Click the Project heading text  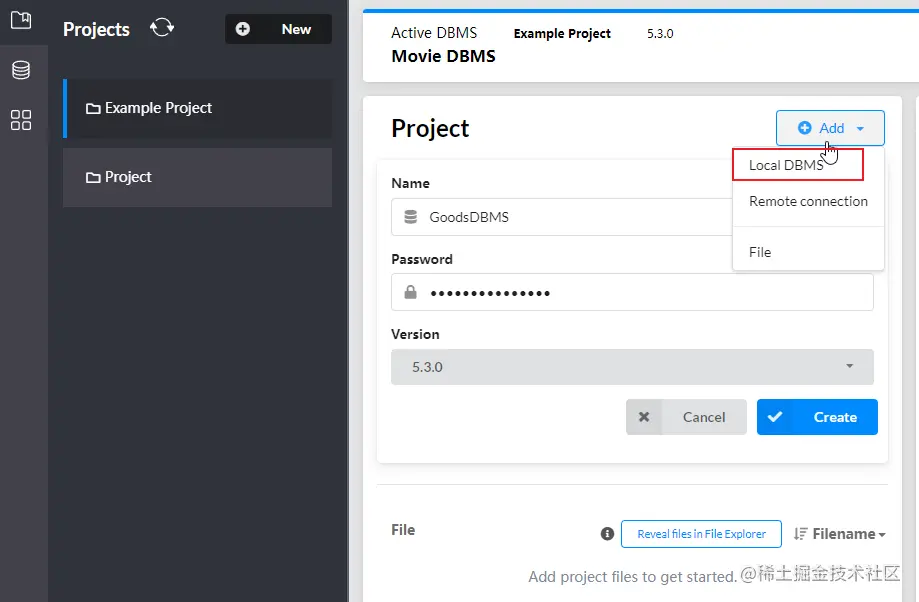coord(430,128)
